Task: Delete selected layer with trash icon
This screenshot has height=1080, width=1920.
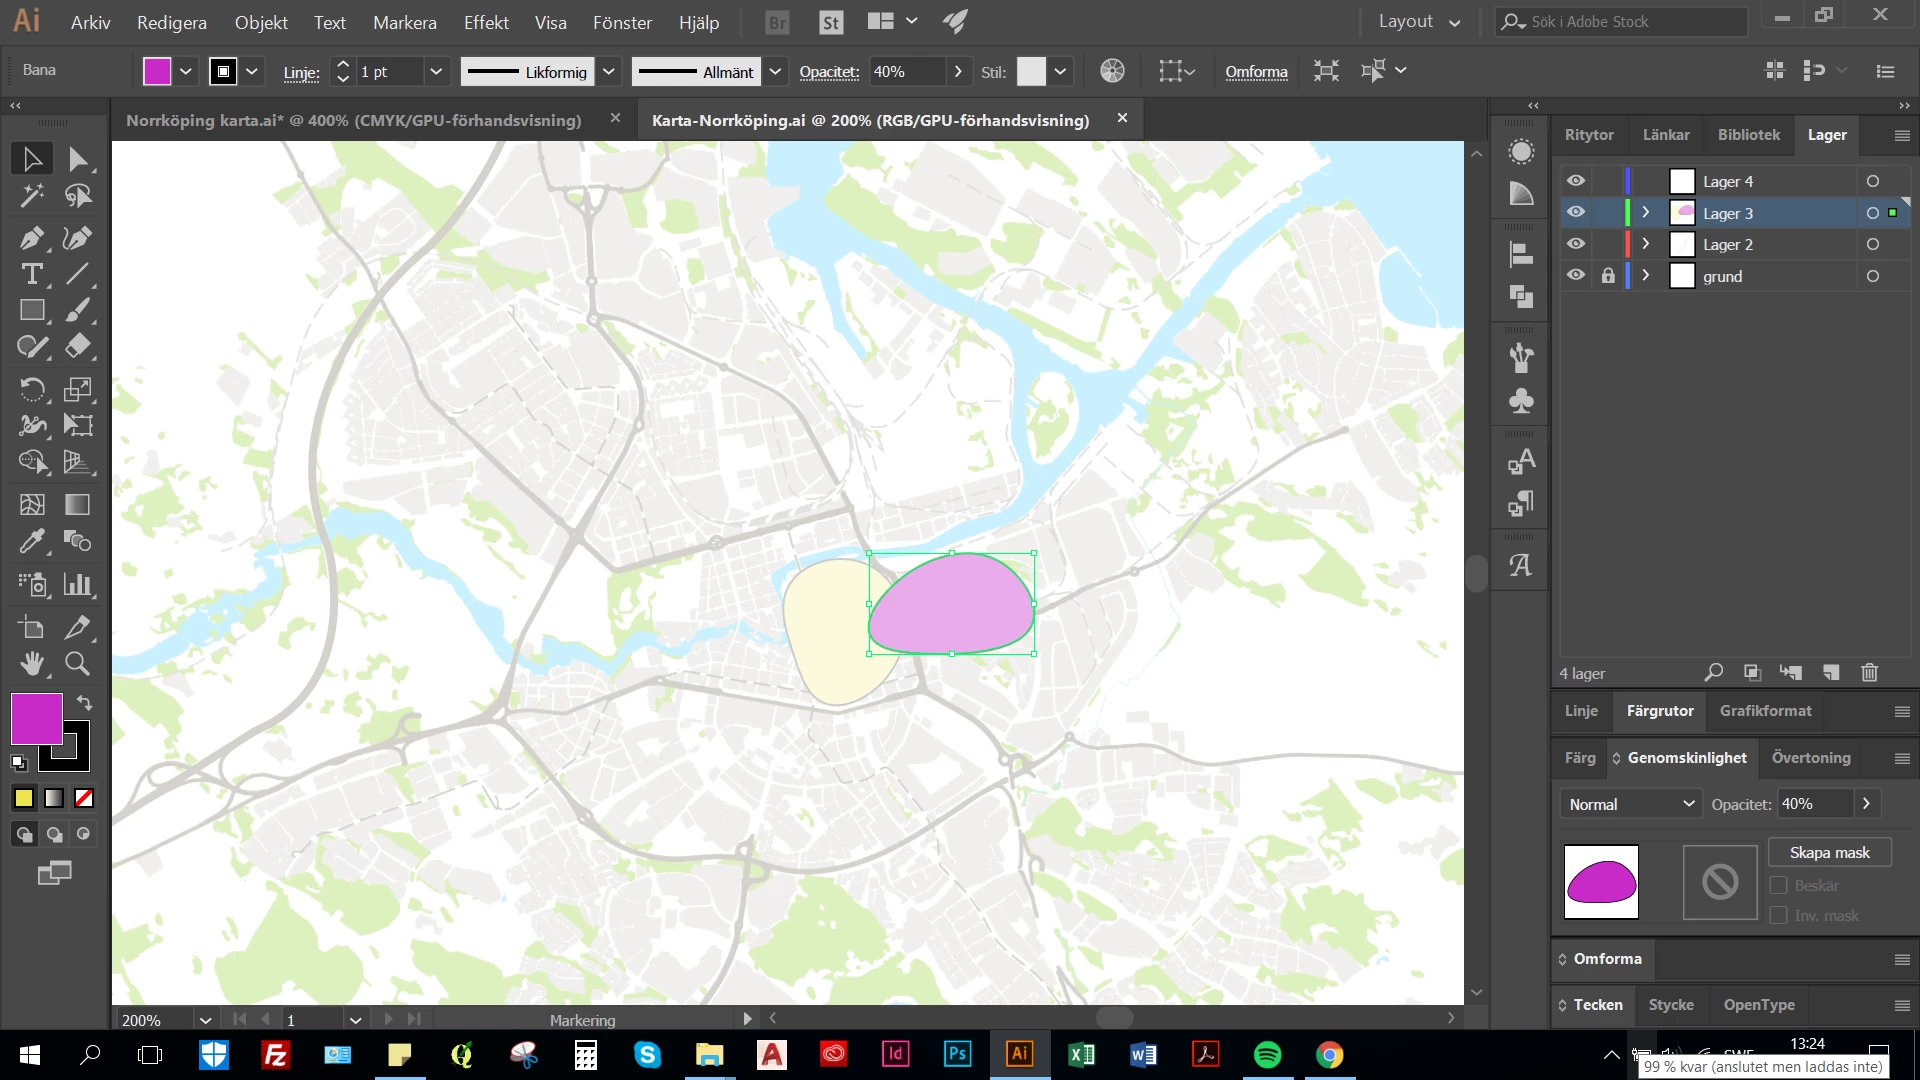Action: [x=1869, y=673]
